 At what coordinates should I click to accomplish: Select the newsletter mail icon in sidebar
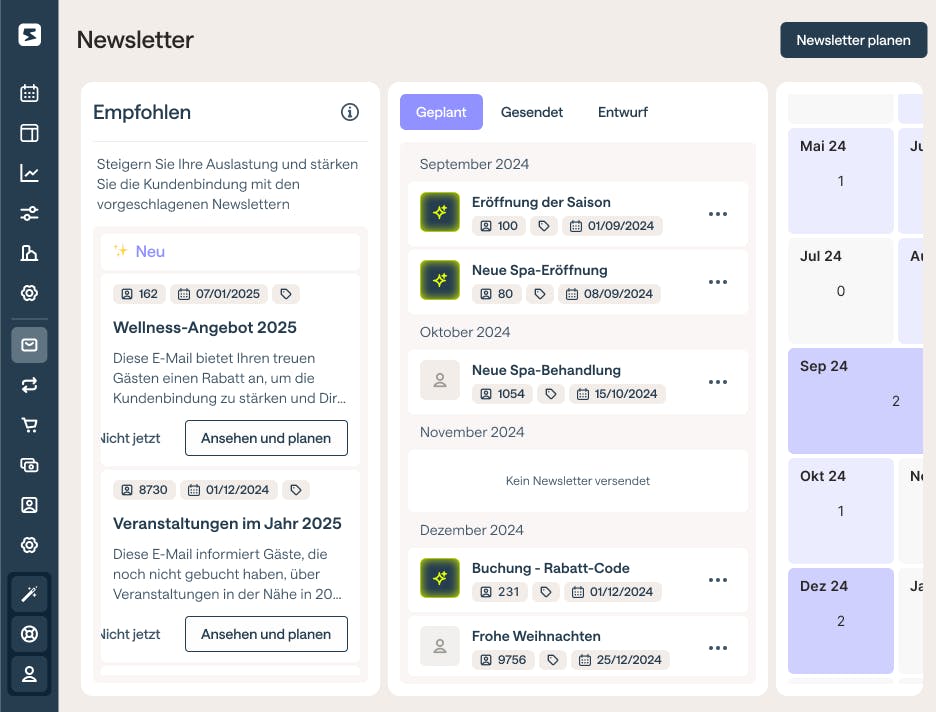[29, 345]
